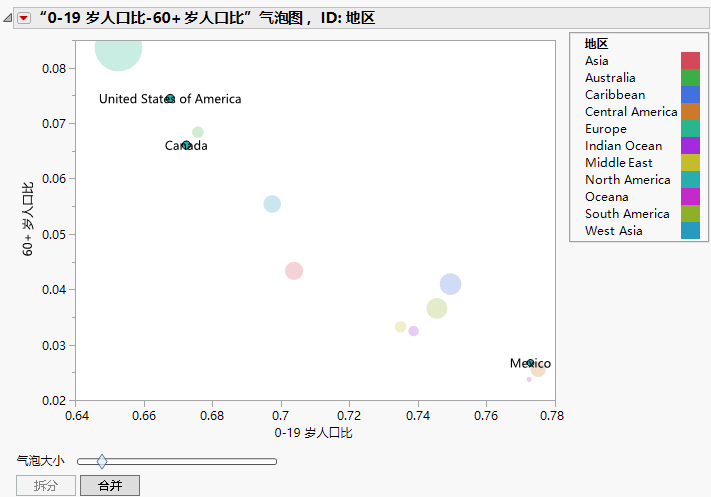Screen dimensions: 711x497
Task: Select the United States of America bubble
Action: click(x=170, y=98)
